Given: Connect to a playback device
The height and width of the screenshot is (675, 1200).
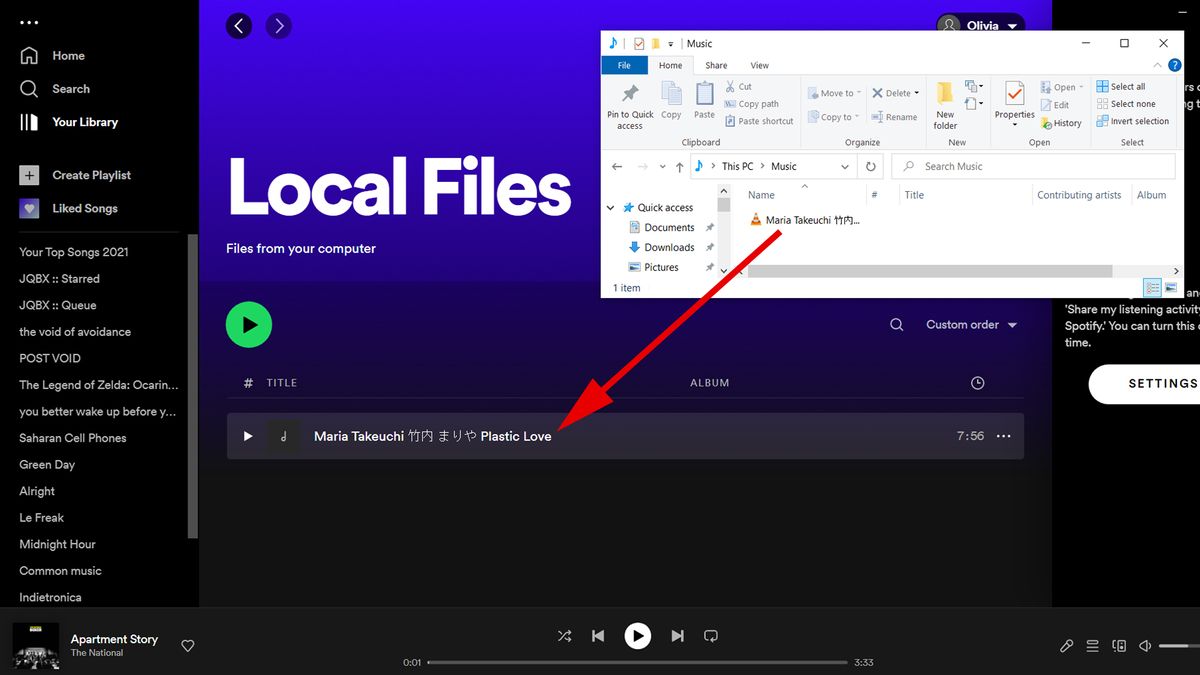Looking at the screenshot, I should pos(1119,645).
